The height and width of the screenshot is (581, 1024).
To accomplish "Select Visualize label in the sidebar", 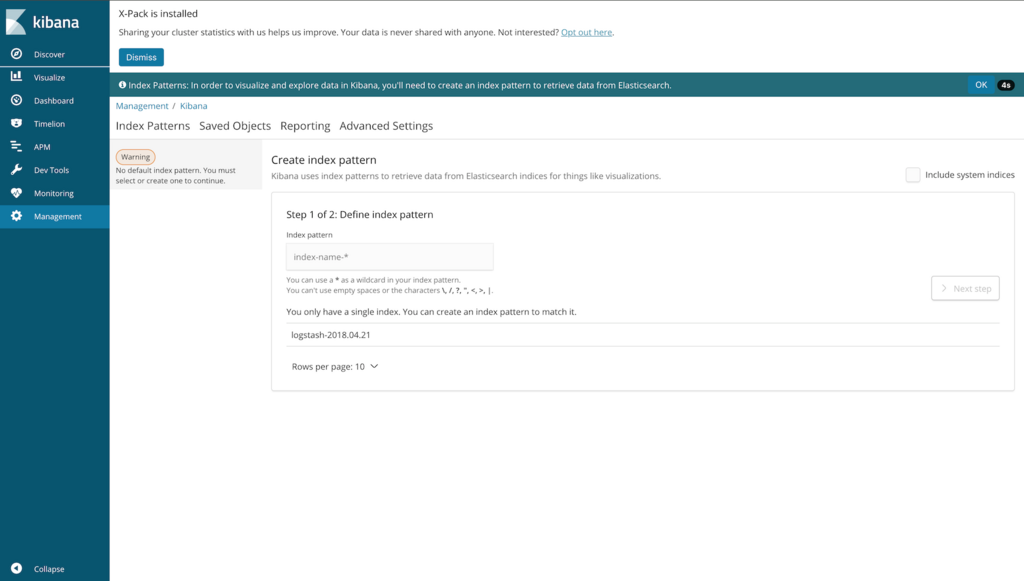I will [x=50, y=78].
